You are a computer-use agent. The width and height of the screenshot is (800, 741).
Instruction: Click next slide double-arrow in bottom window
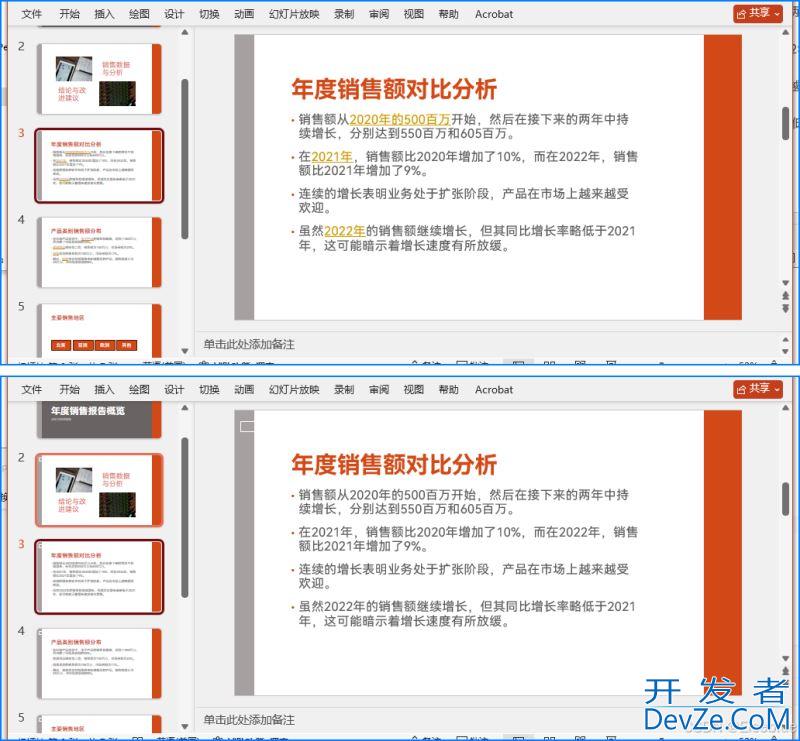point(786,685)
